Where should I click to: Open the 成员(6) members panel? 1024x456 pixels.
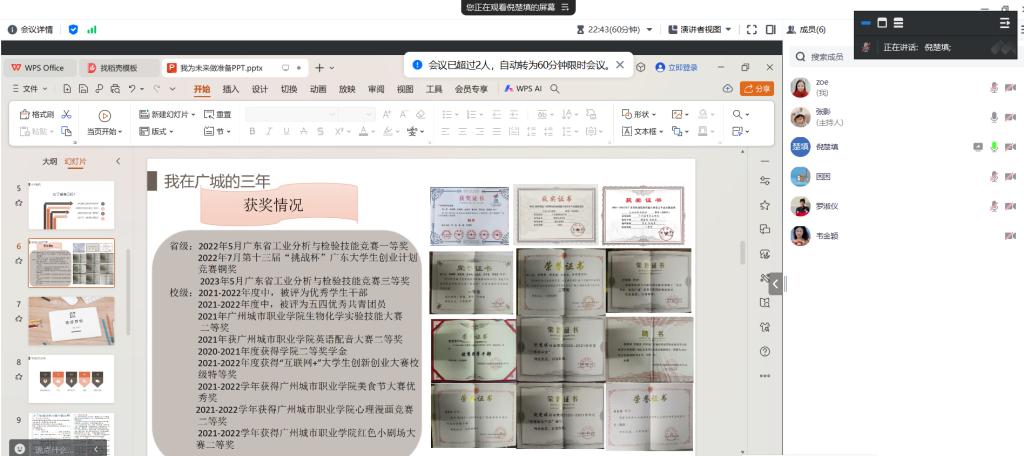tap(807, 29)
